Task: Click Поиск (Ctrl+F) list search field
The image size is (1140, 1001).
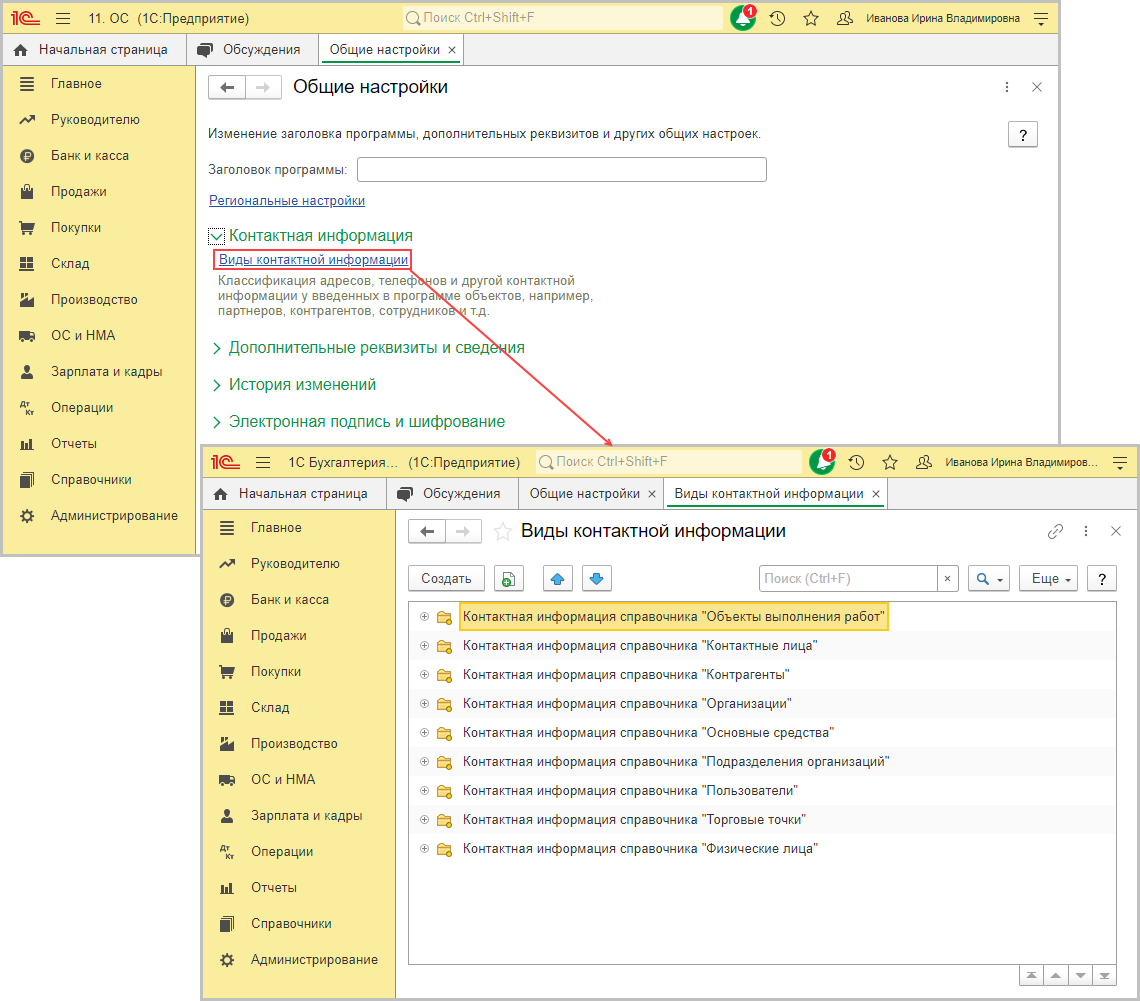Action: 848,579
